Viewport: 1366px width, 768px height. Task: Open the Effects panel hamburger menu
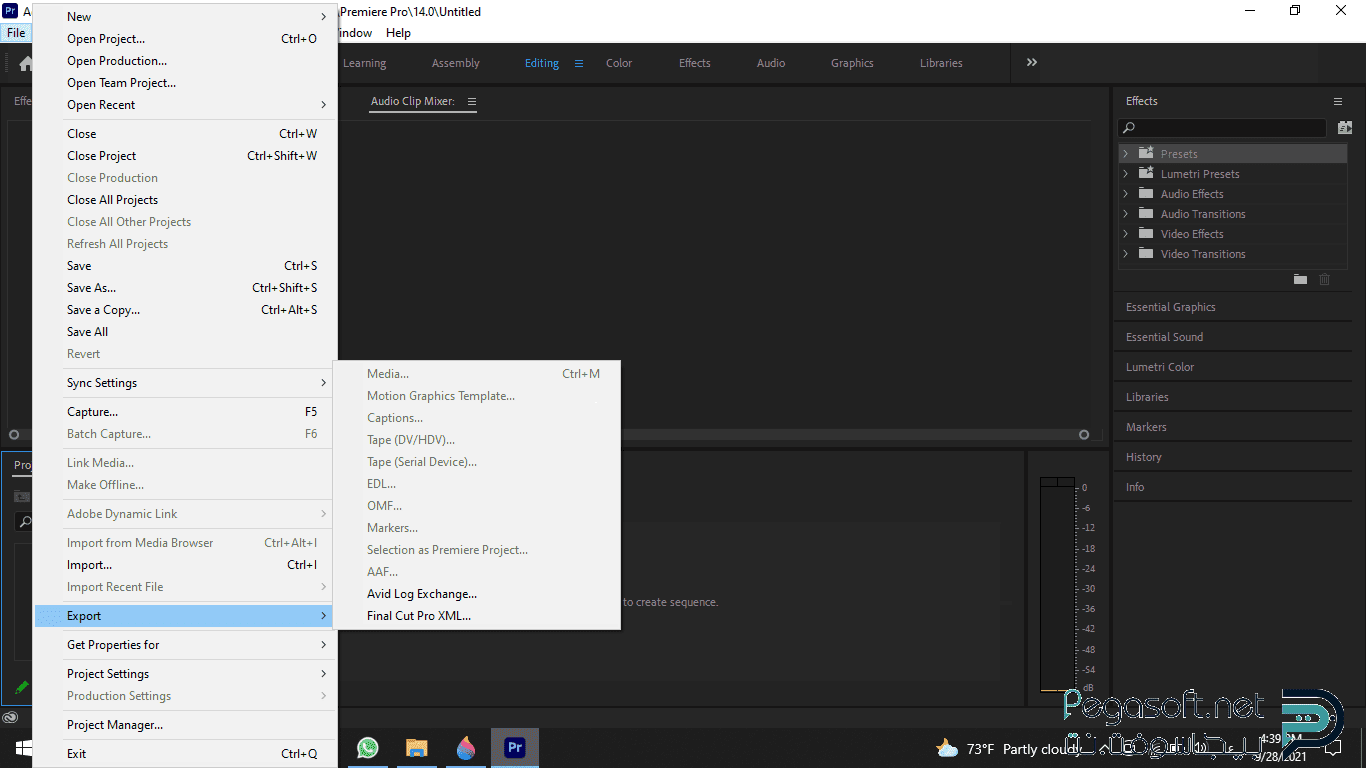click(x=1338, y=101)
